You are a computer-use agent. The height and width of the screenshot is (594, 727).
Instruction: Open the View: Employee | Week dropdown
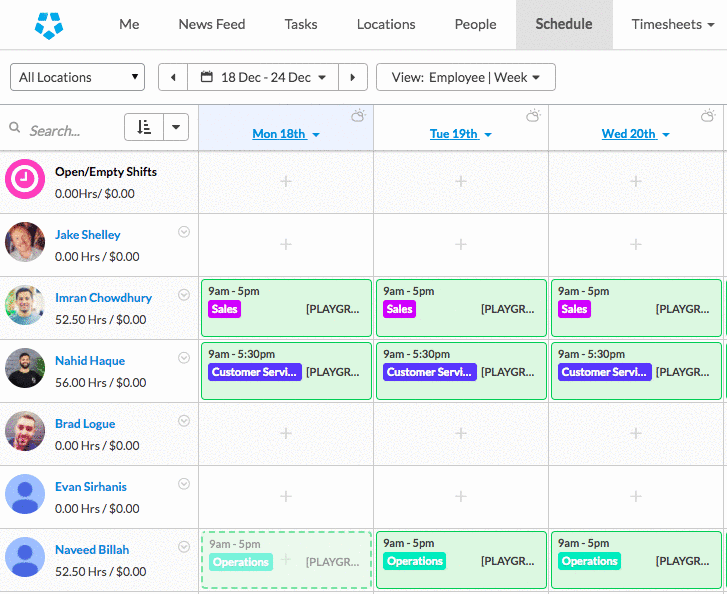(x=465, y=77)
